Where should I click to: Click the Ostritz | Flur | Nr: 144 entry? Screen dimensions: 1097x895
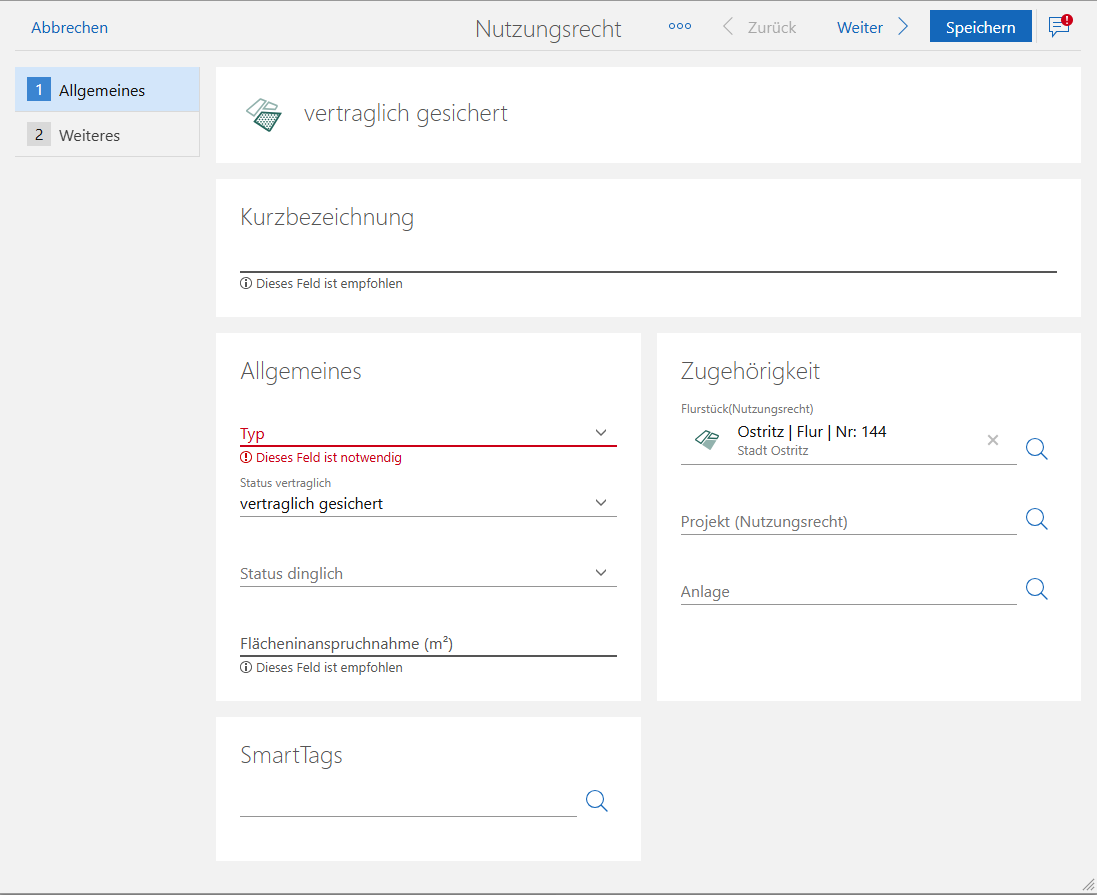tap(812, 432)
